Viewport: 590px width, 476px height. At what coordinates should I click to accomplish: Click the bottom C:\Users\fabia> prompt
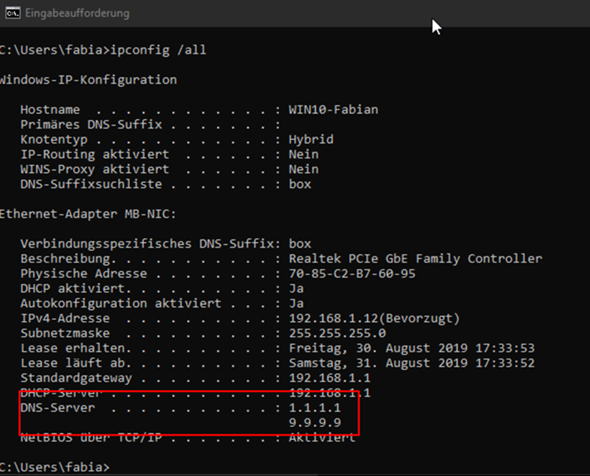click(55, 467)
